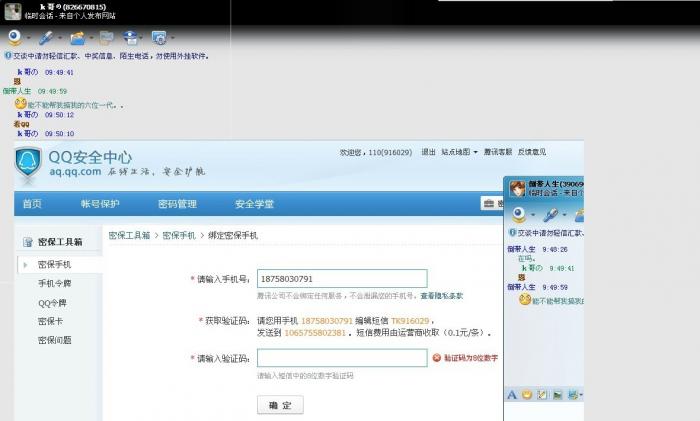The image size is (700, 421).
Task: Expand the voice call options arrow in the k哥 chat
Action: pos(60,38)
